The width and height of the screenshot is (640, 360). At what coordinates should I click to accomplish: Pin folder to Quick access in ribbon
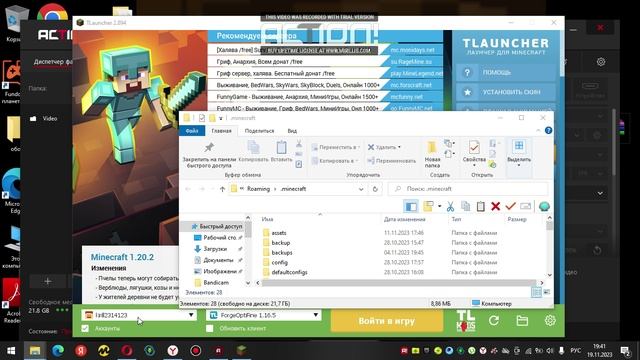pos(209,155)
